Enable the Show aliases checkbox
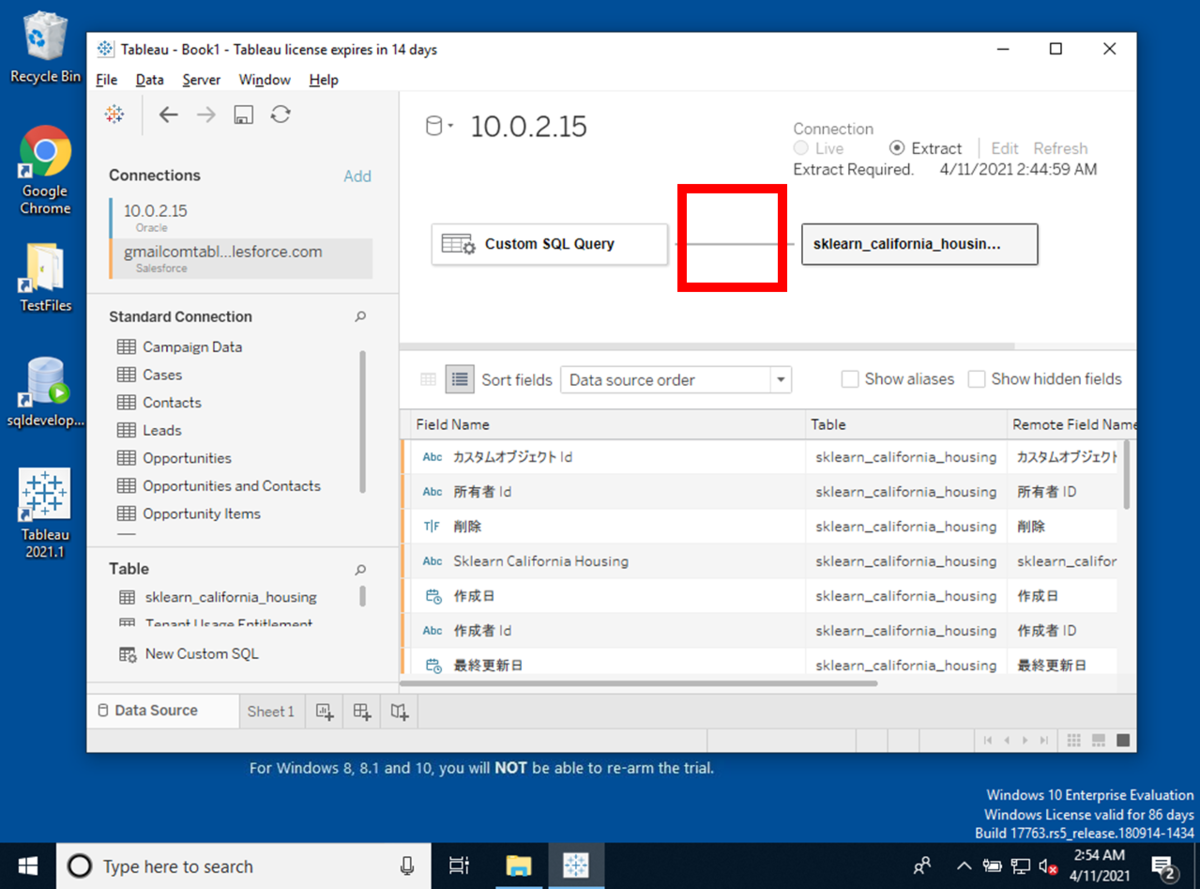The image size is (1200, 889). pyautogui.click(x=850, y=379)
